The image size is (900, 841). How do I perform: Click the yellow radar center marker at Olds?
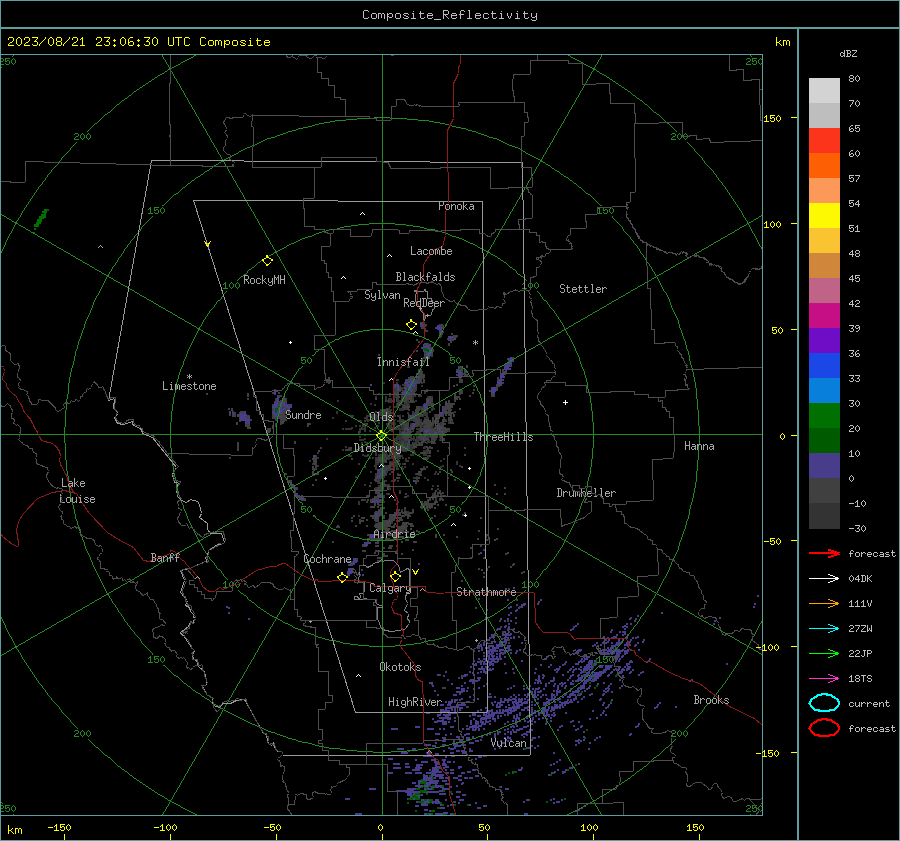click(x=381, y=435)
